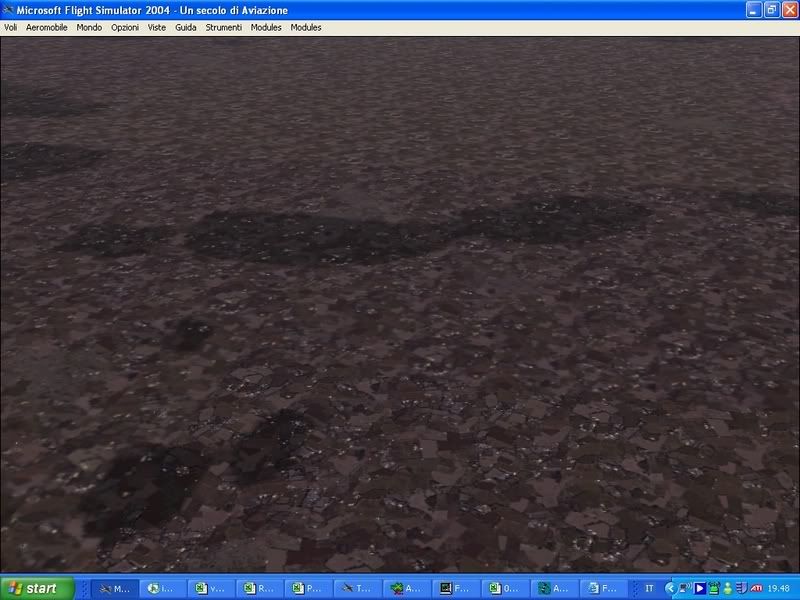
Task: Open the Modules menu right after Strumenti
Action: tap(266, 28)
